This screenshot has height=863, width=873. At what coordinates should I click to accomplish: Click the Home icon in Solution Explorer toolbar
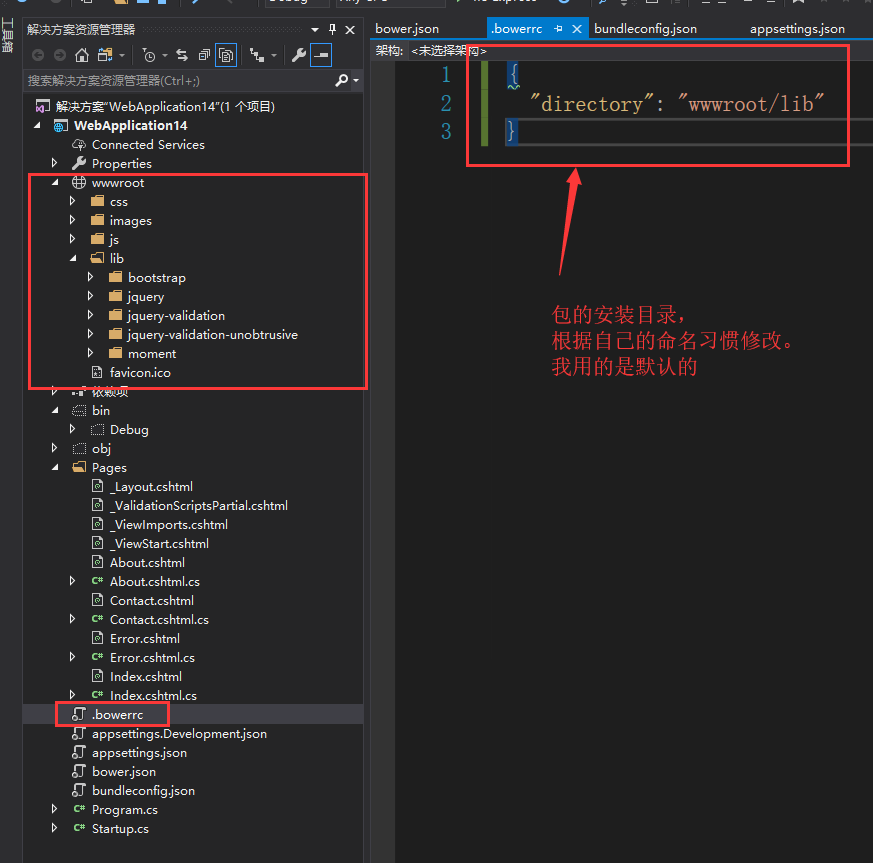[x=82, y=55]
